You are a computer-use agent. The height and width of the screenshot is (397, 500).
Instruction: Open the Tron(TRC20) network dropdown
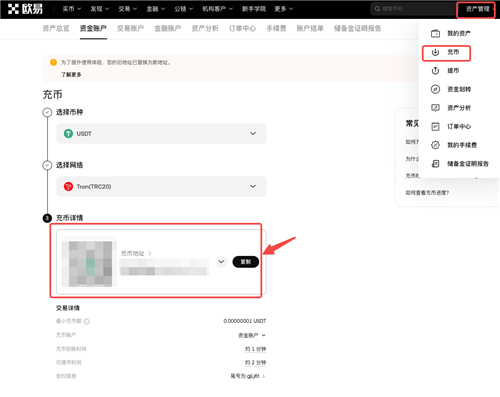pyautogui.click(x=161, y=186)
